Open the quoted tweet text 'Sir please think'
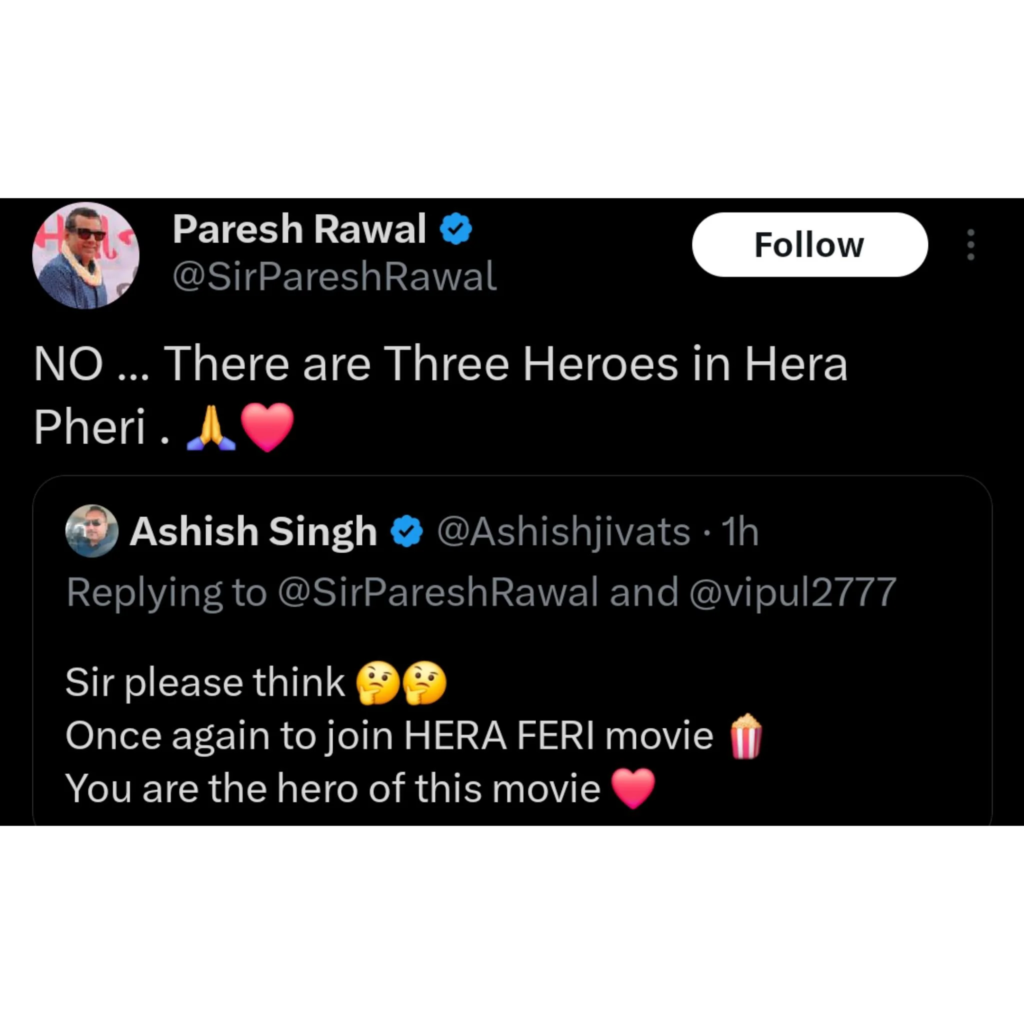Viewport: 1024px width, 1024px height. coord(205,683)
